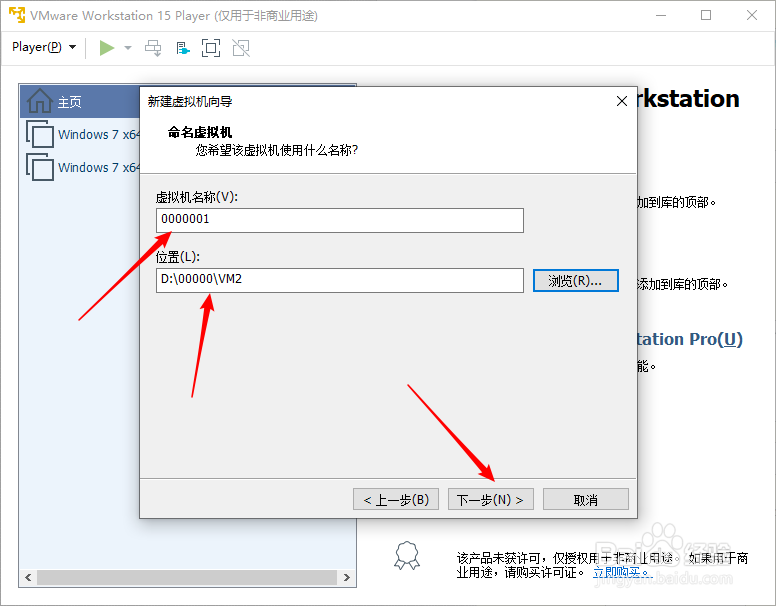This screenshot has height=606, width=776.
Task: Click the 浏览(R)... browse button
Action: tap(576, 281)
